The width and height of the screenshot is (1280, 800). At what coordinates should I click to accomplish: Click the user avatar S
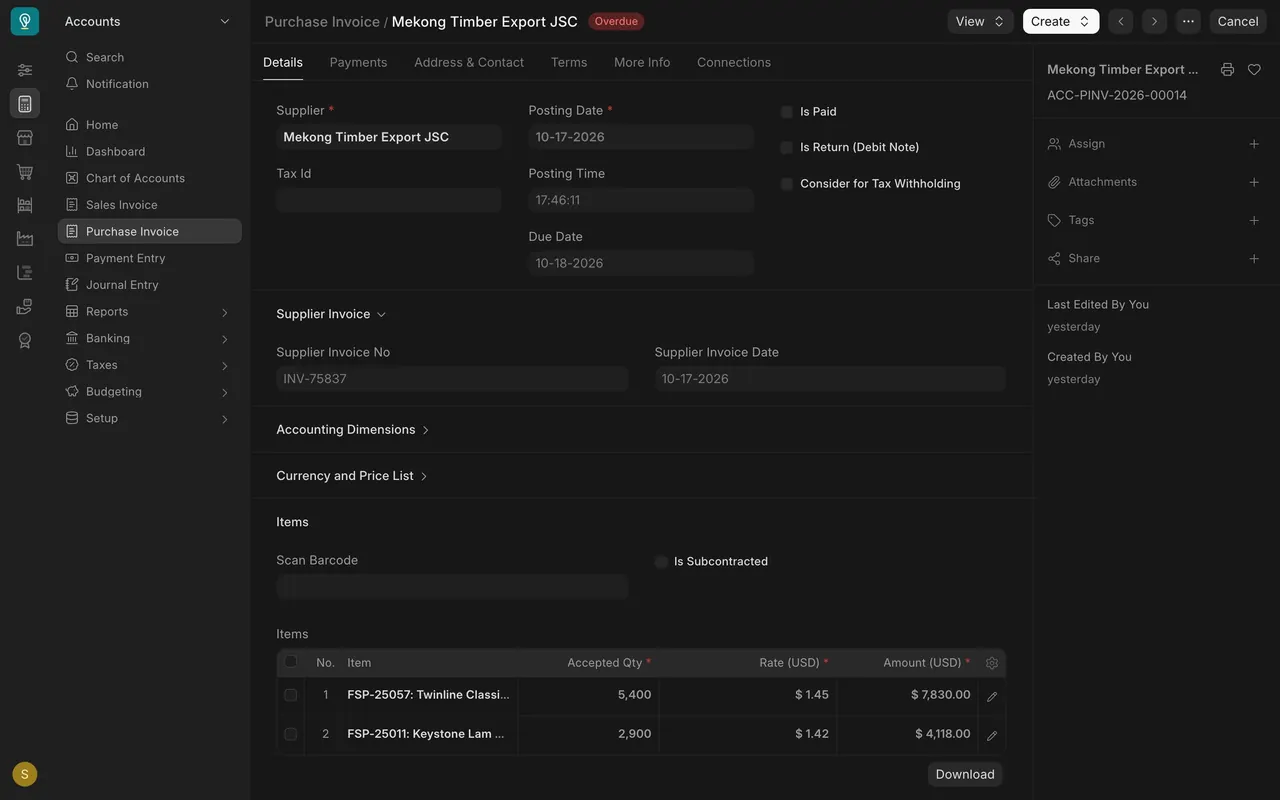coord(25,774)
